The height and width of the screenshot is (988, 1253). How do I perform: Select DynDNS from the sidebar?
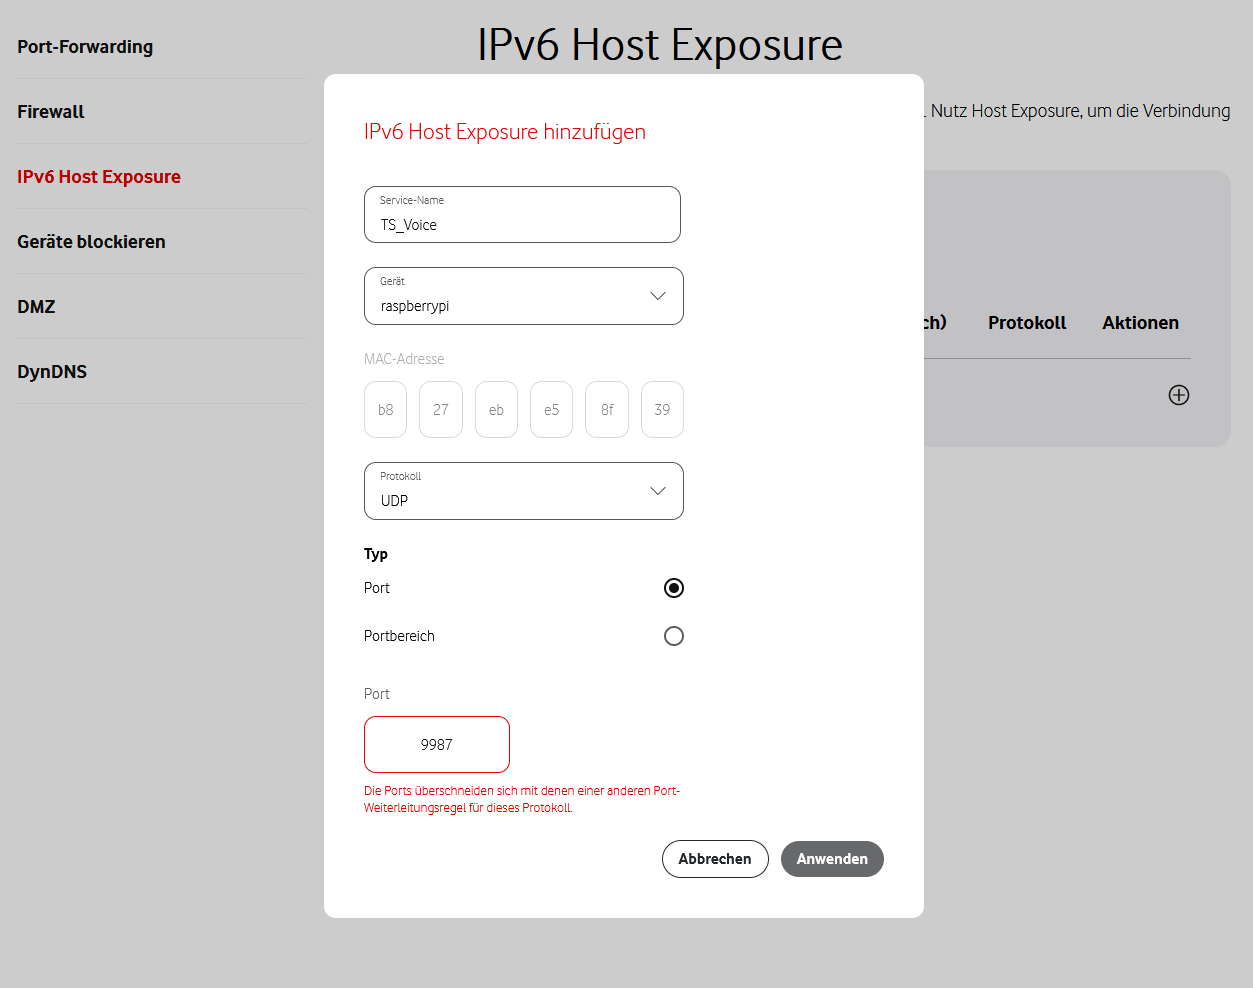click(52, 371)
